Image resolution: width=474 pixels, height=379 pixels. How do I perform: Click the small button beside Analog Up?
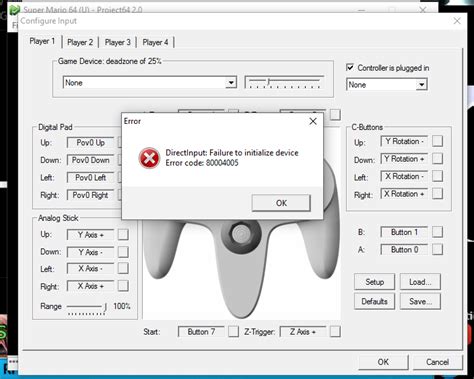[x=123, y=234]
